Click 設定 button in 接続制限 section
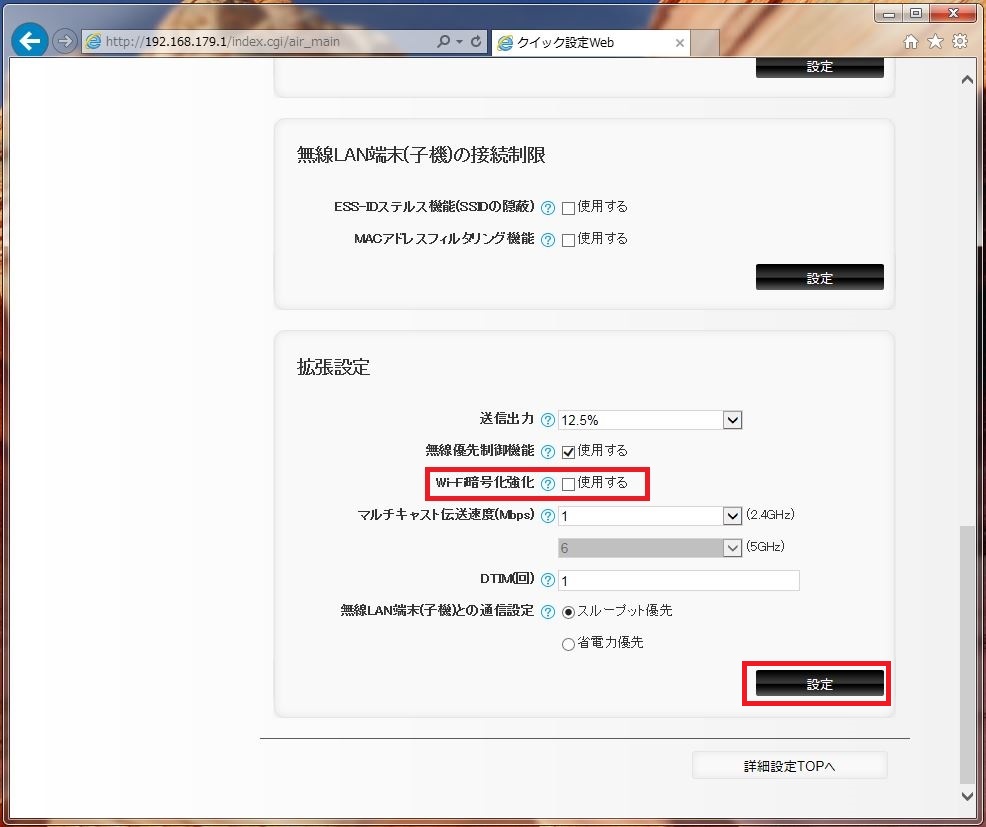Screen dimensions: 986x827 pyautogui.click(x=819, y=277)
